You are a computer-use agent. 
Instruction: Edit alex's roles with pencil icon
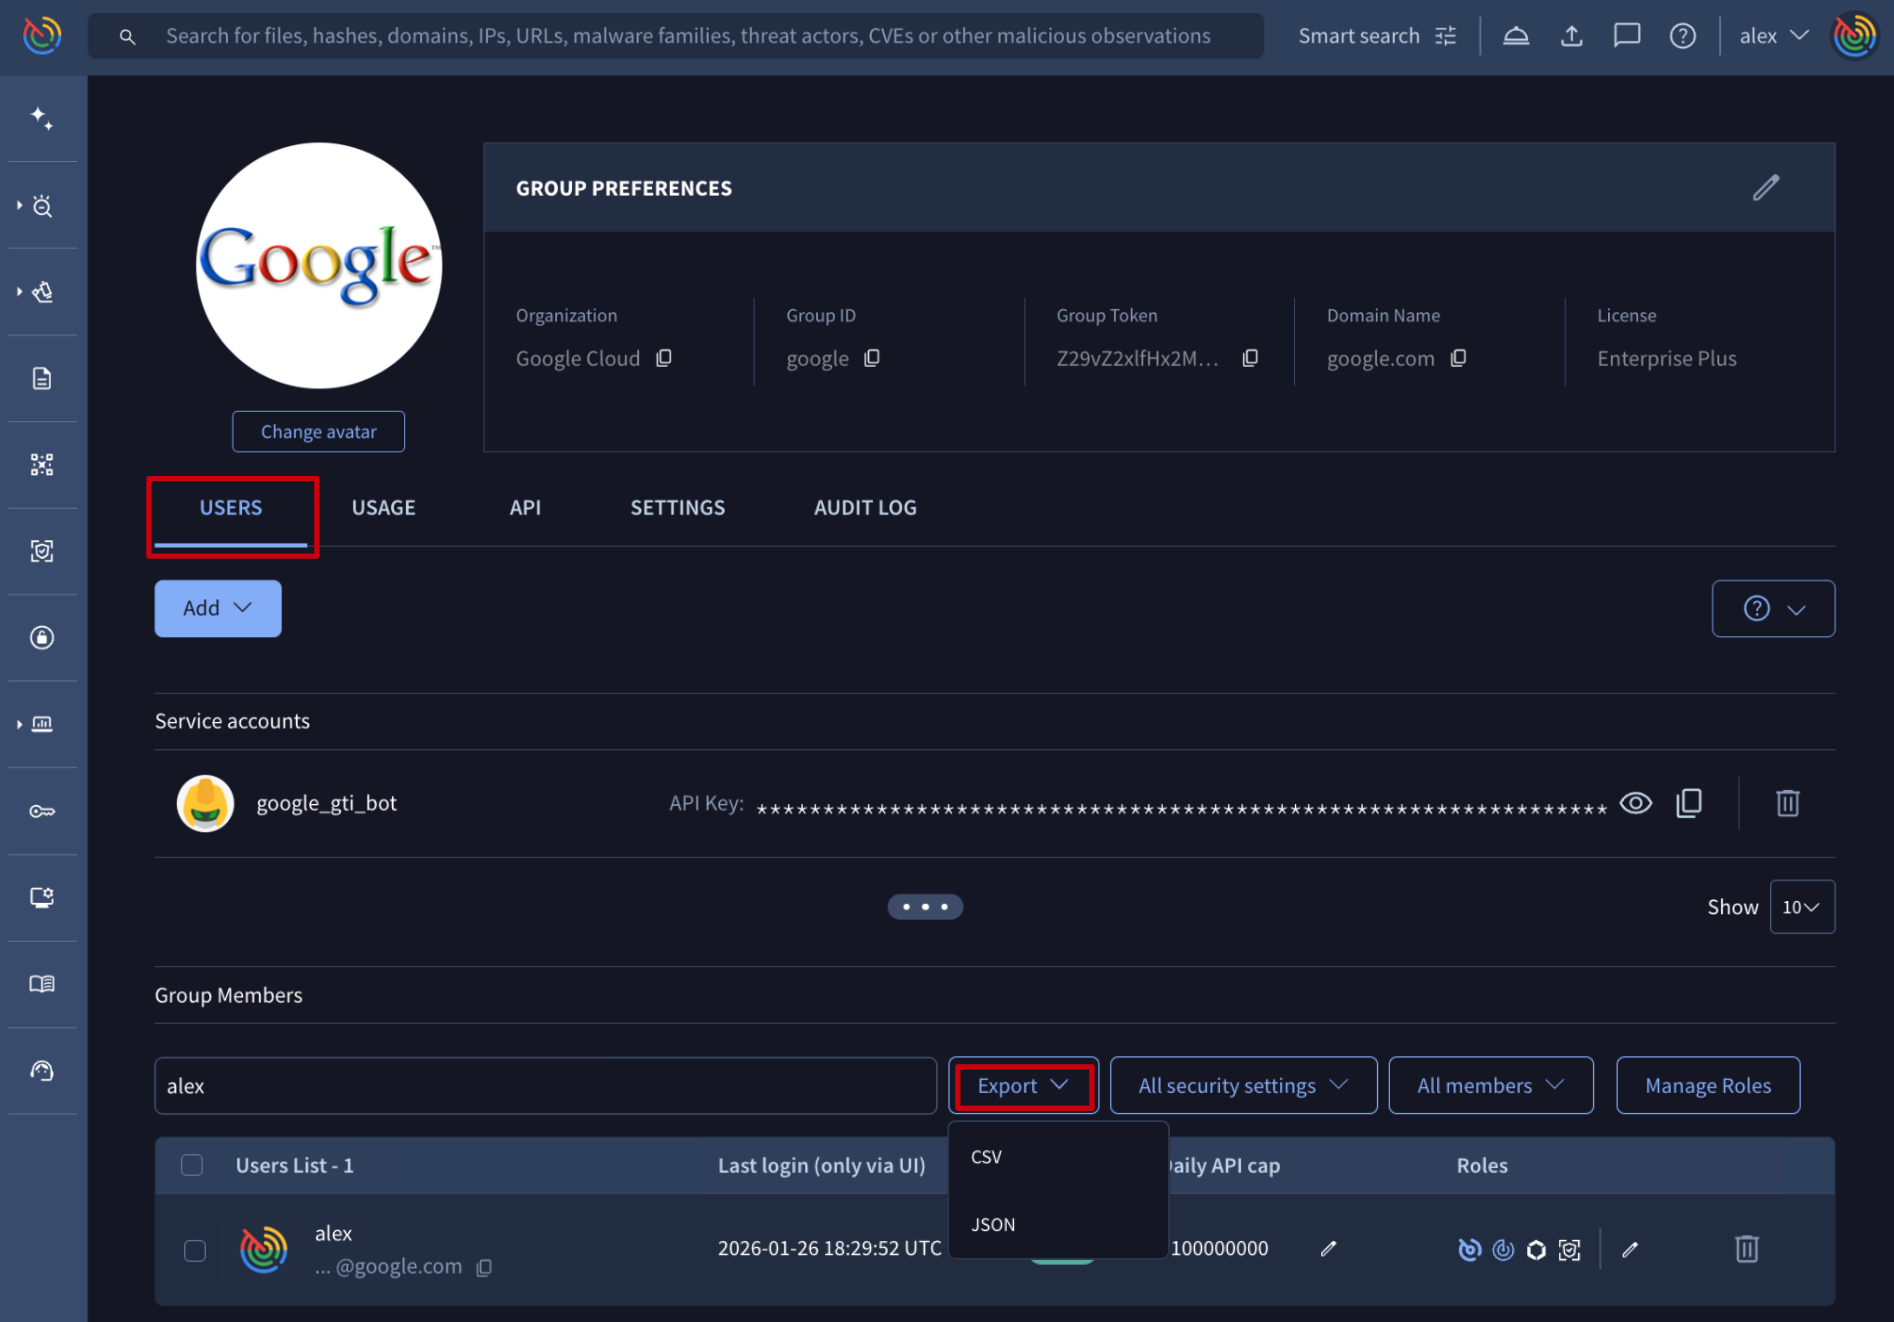point(1630,1249)
